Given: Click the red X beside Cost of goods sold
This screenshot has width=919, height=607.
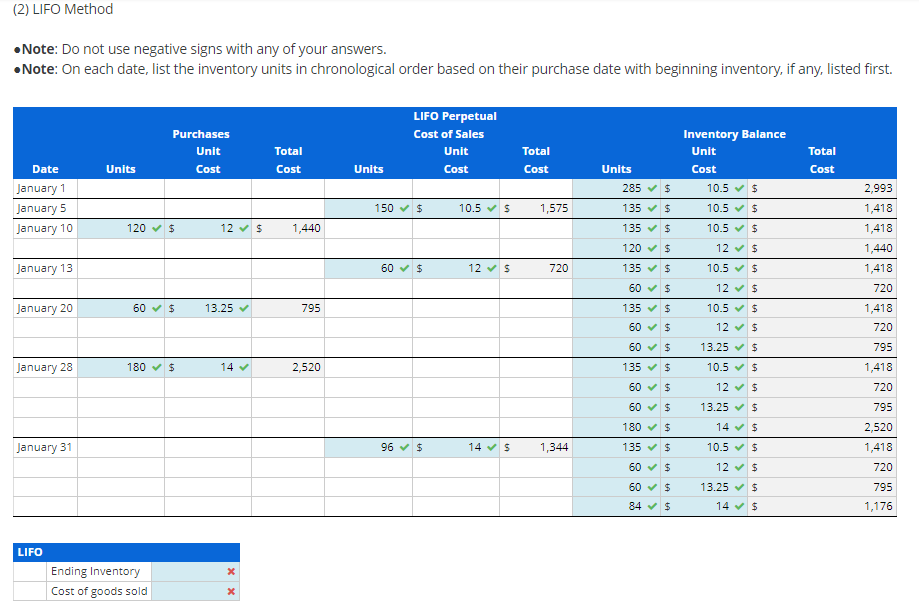Looking at the screenshot, I should 229,591.
